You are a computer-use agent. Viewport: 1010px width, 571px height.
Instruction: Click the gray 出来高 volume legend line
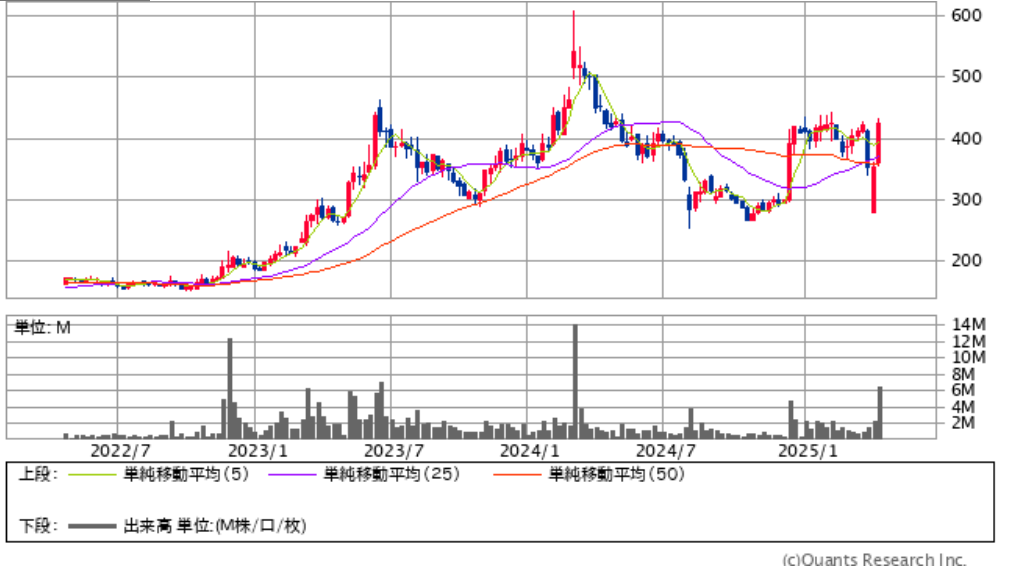pos(90,525)
